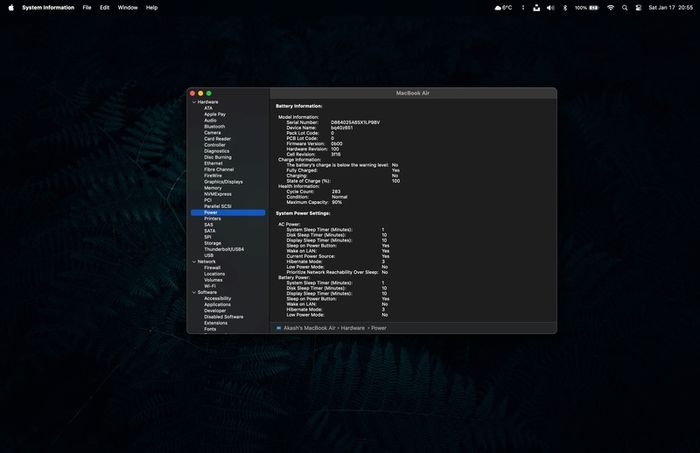Screen dimensions: 700x453
Task: Select Storage in the sidebar
Action: [212, 243]
